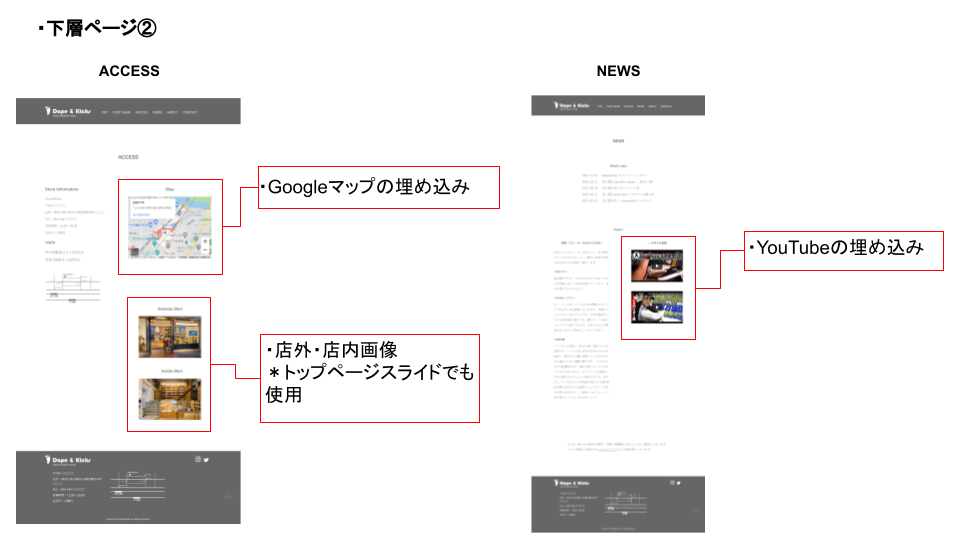
Task: Open Twitter icon in NEWS page footer
Action: (678, 483)
